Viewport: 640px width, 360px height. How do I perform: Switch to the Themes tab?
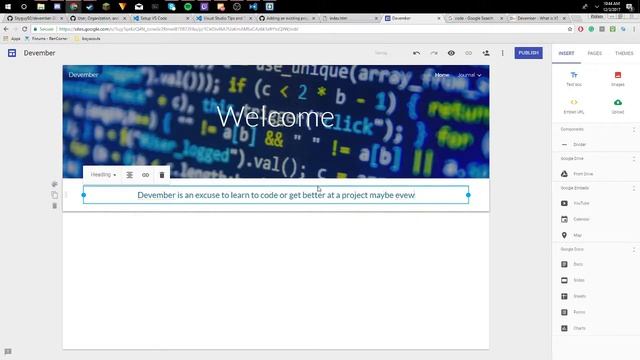(624, 53)
